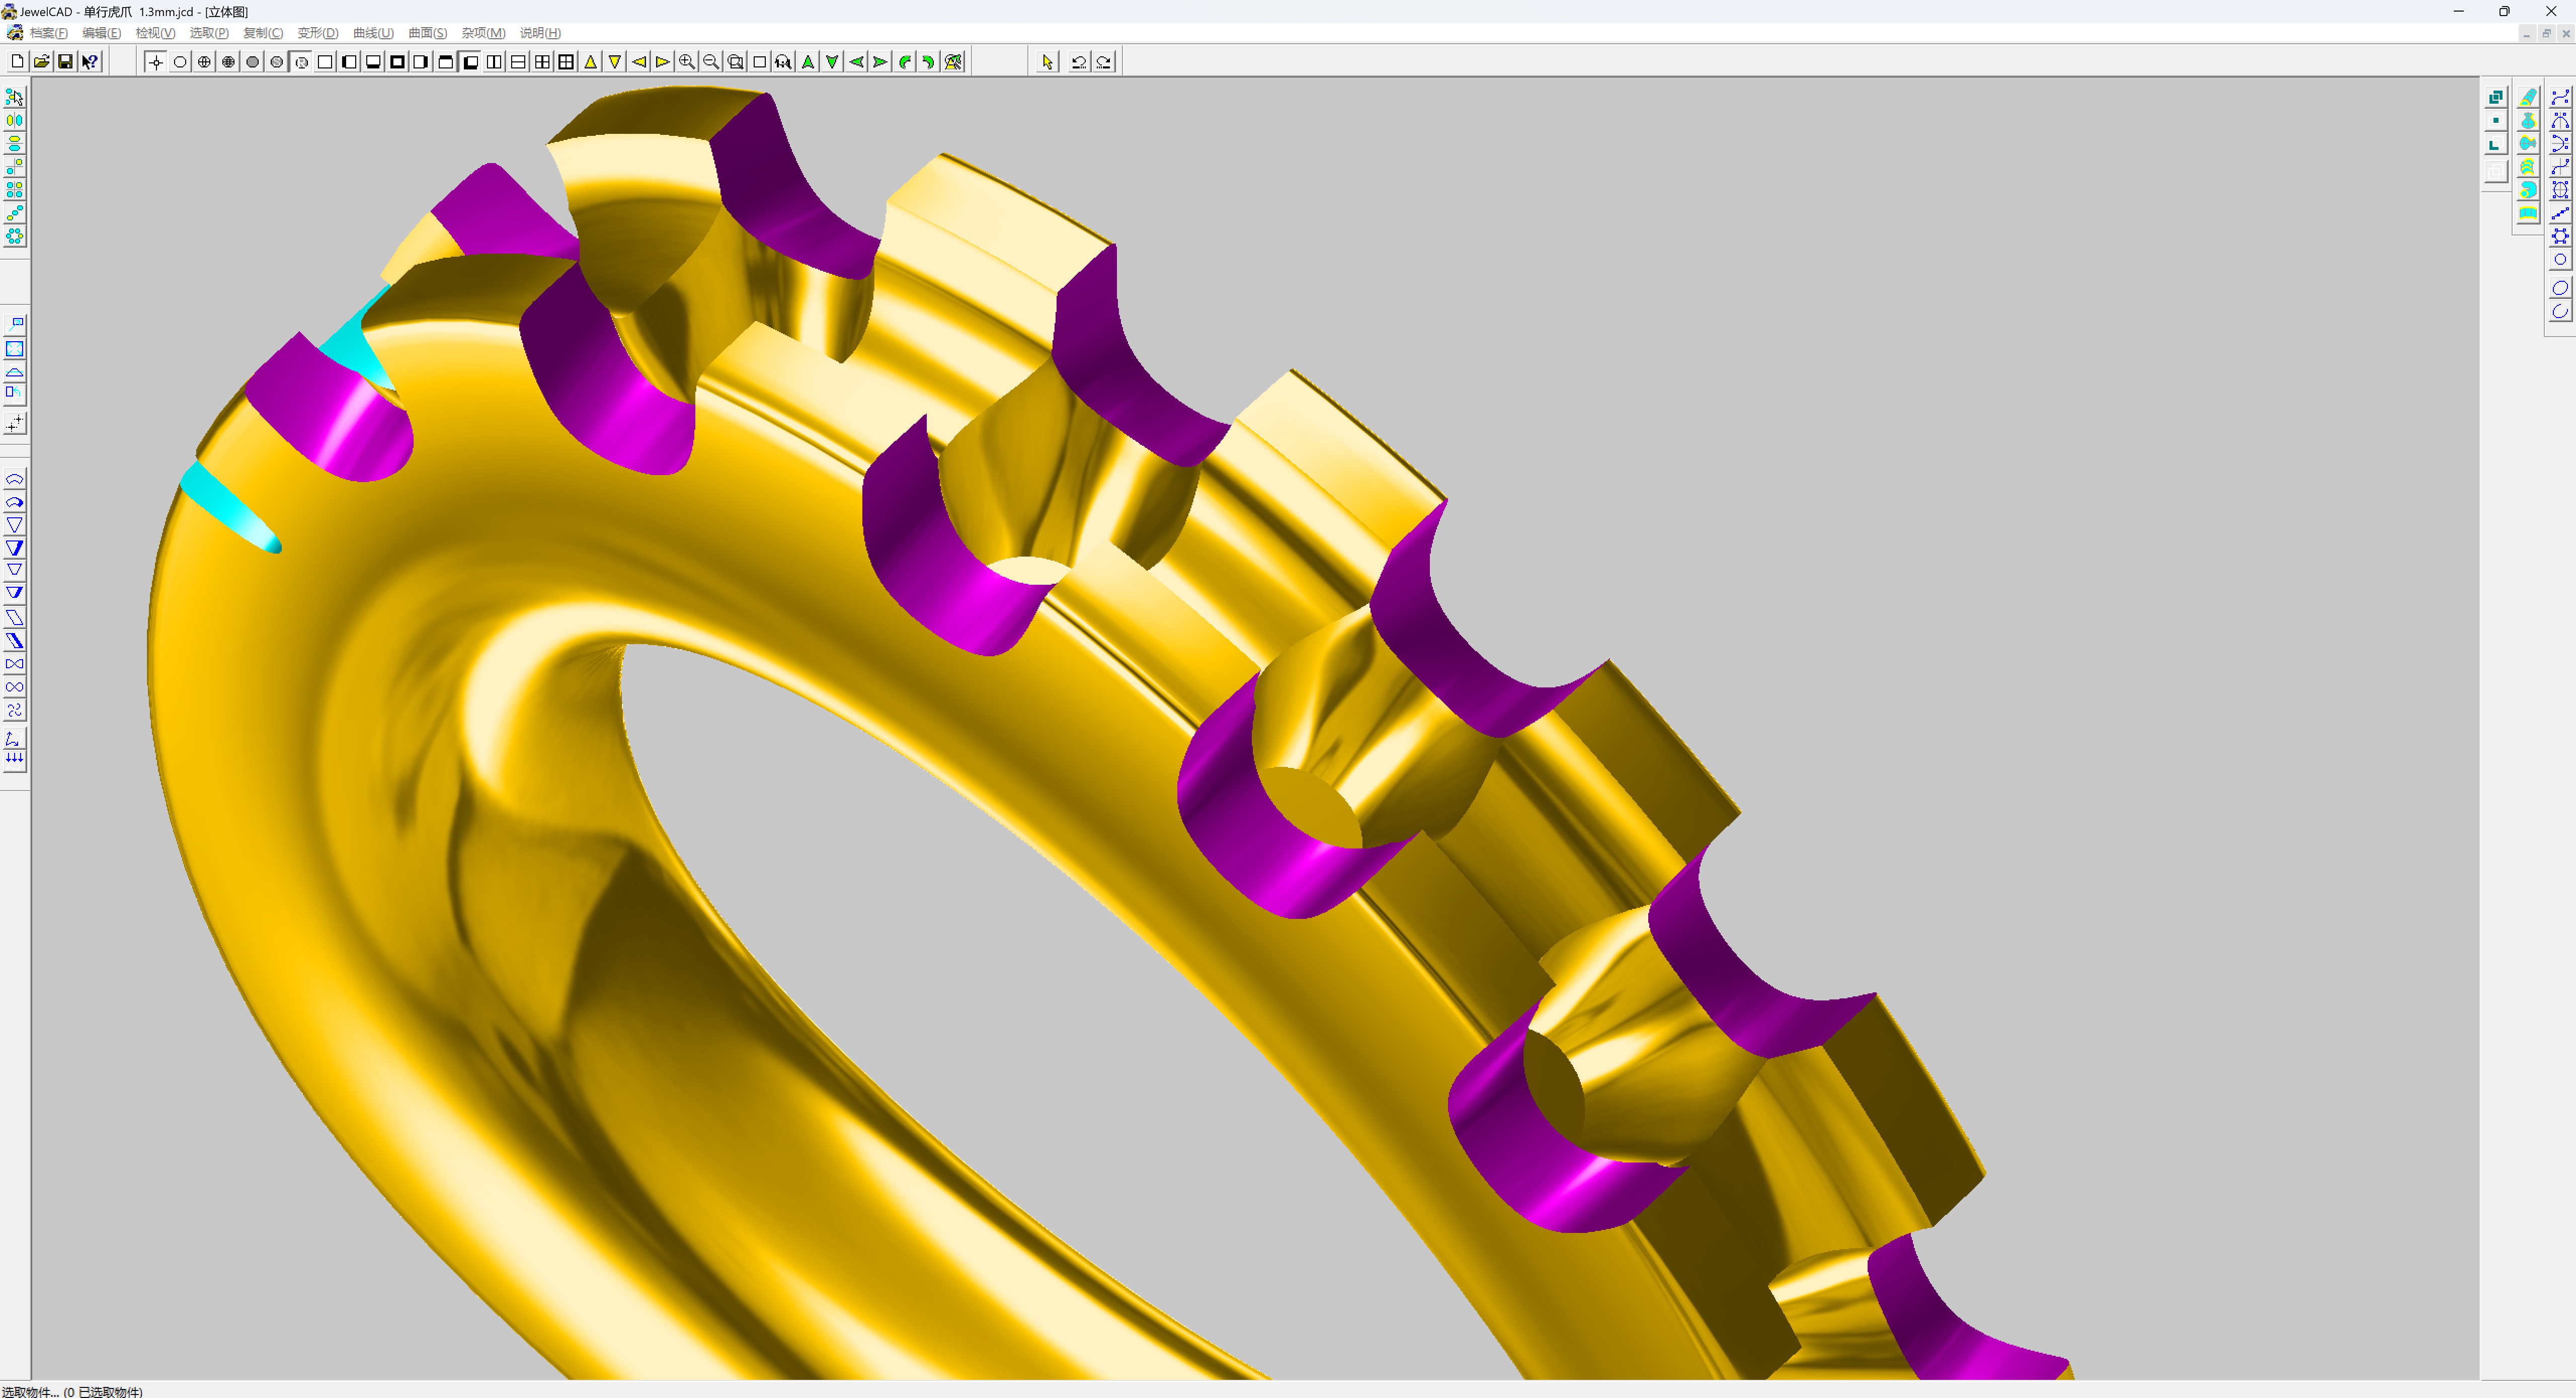Click the diagonal dots linear copy tool

coord(15,213)
